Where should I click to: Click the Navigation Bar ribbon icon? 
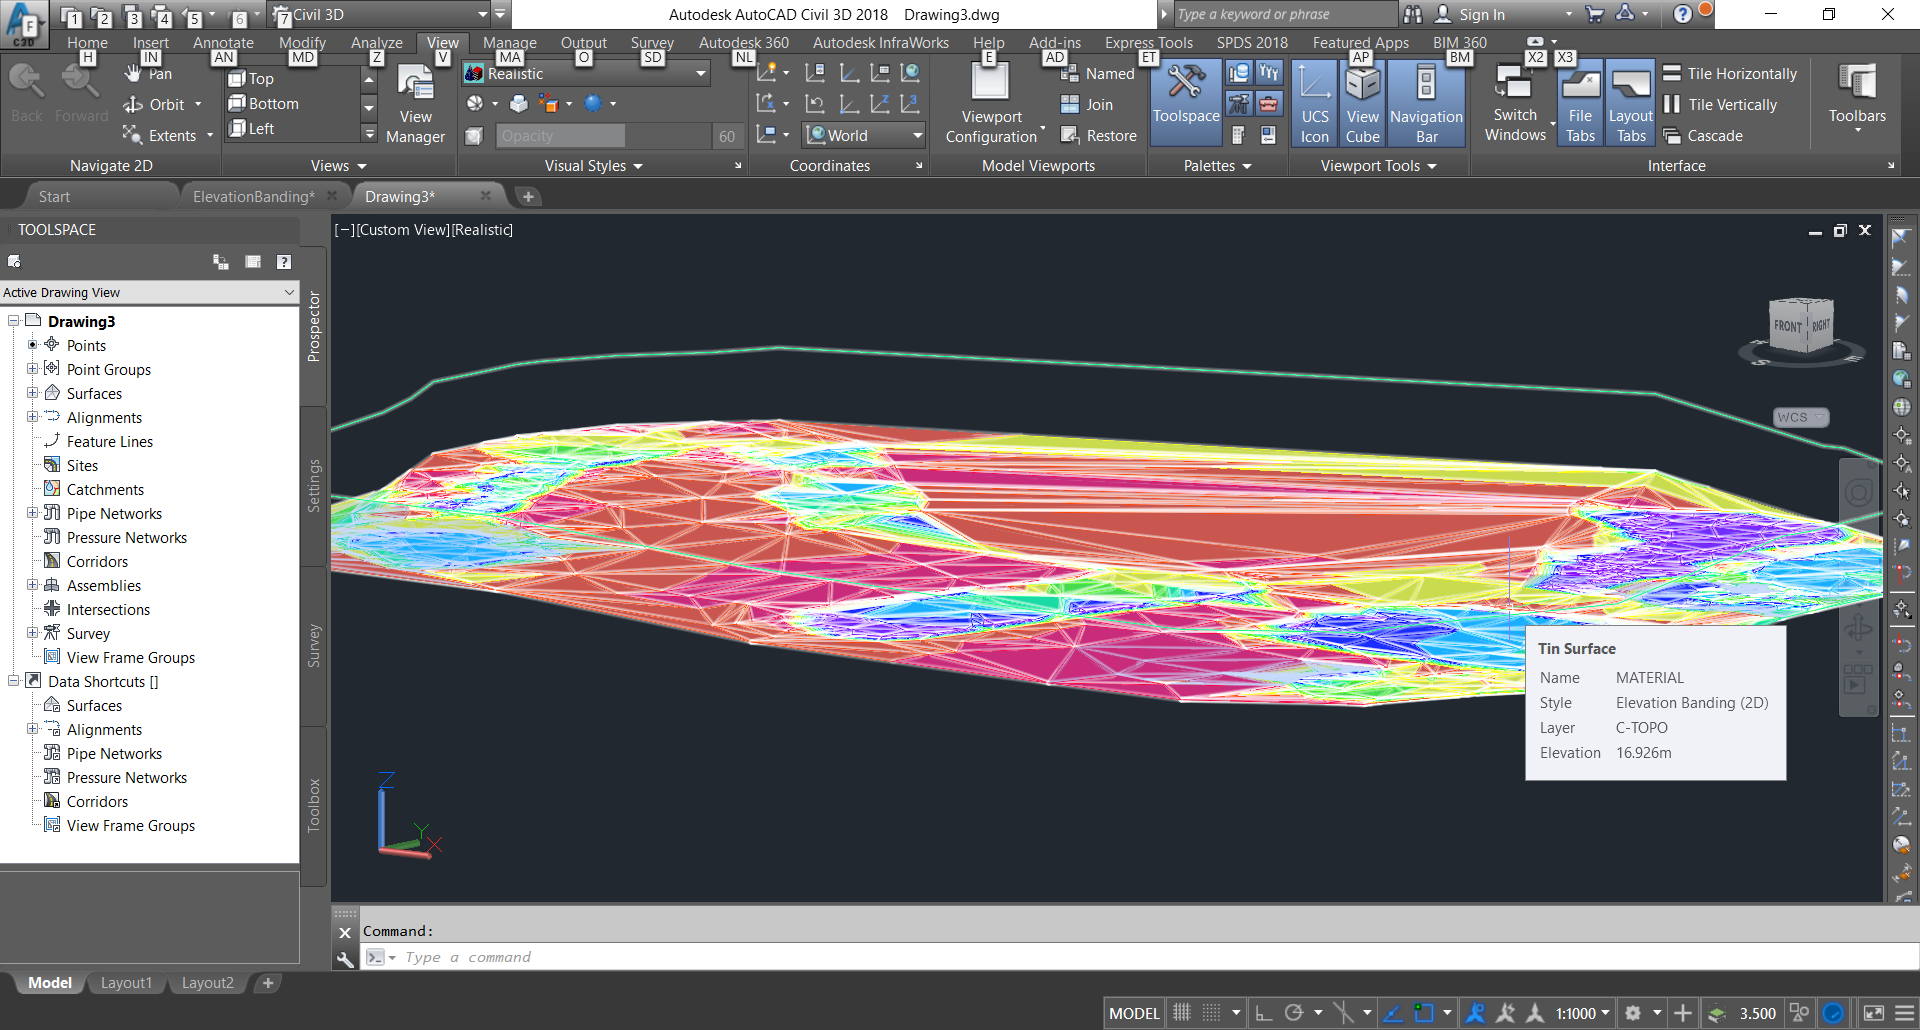point(1425,100)
